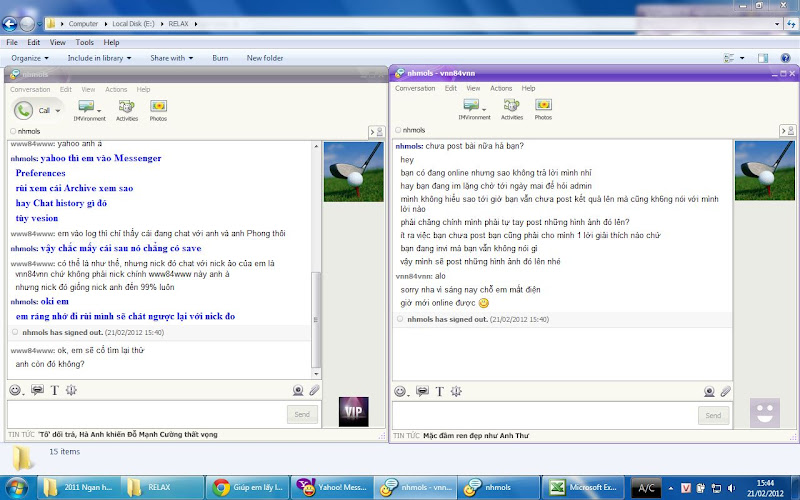Click volume speaker in system tray
The width and height of the screenshot is (800, 500).
click(731, 488)
